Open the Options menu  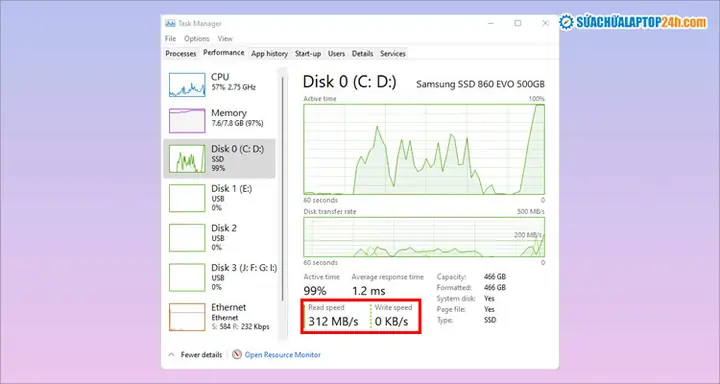[x=197, y=39]
